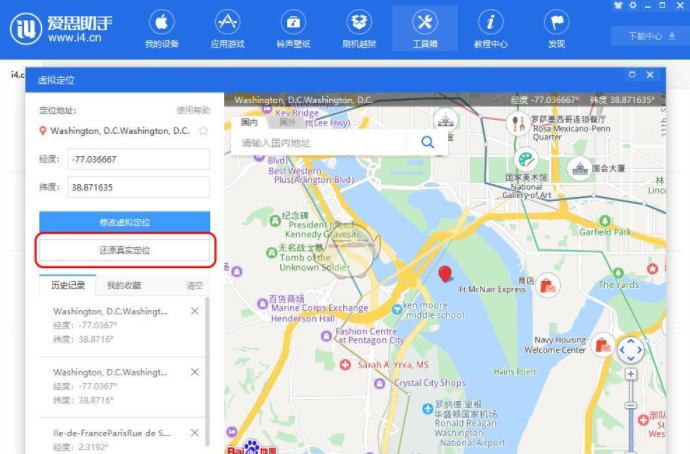Open 刷机越狱 flash and jailbreak section
Screen dimensions: 690x454
(360, 29)
